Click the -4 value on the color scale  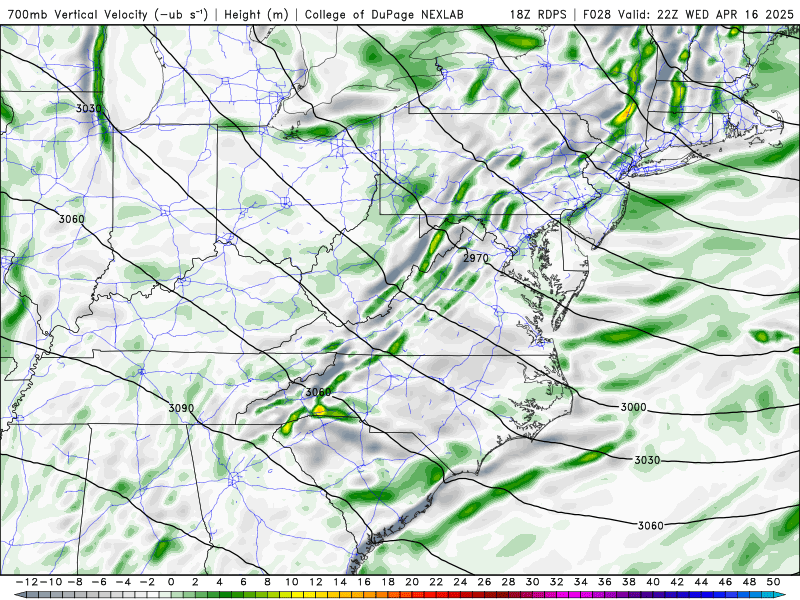(123, 582)
